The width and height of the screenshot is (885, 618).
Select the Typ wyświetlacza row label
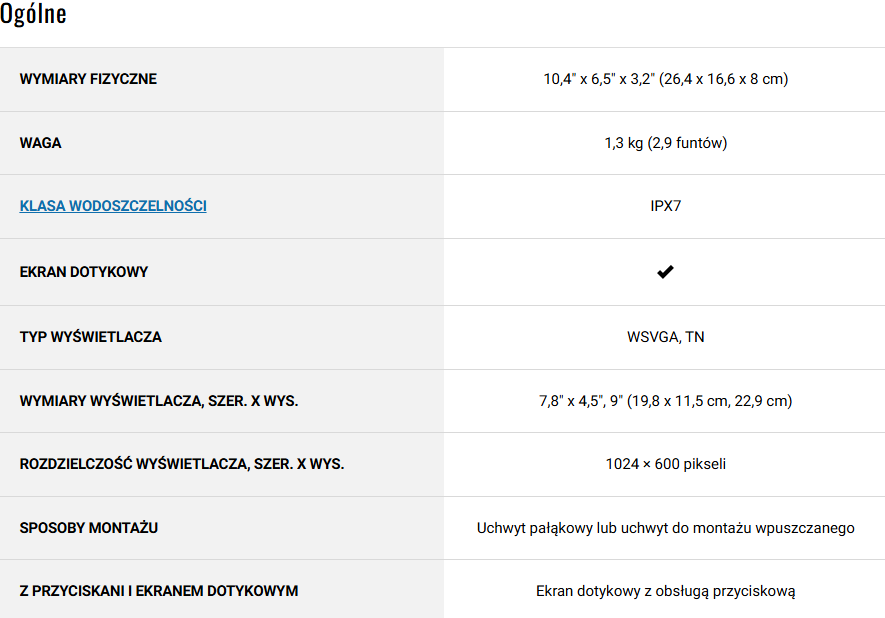click(x=90, y=337)
